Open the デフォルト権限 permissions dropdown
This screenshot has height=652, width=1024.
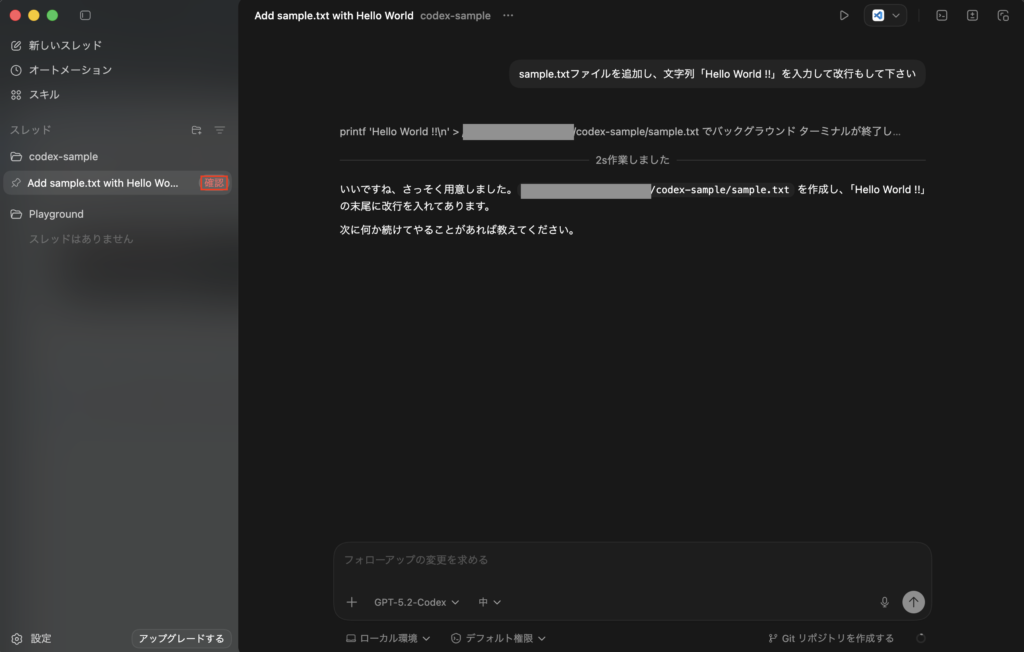(498, 638)
